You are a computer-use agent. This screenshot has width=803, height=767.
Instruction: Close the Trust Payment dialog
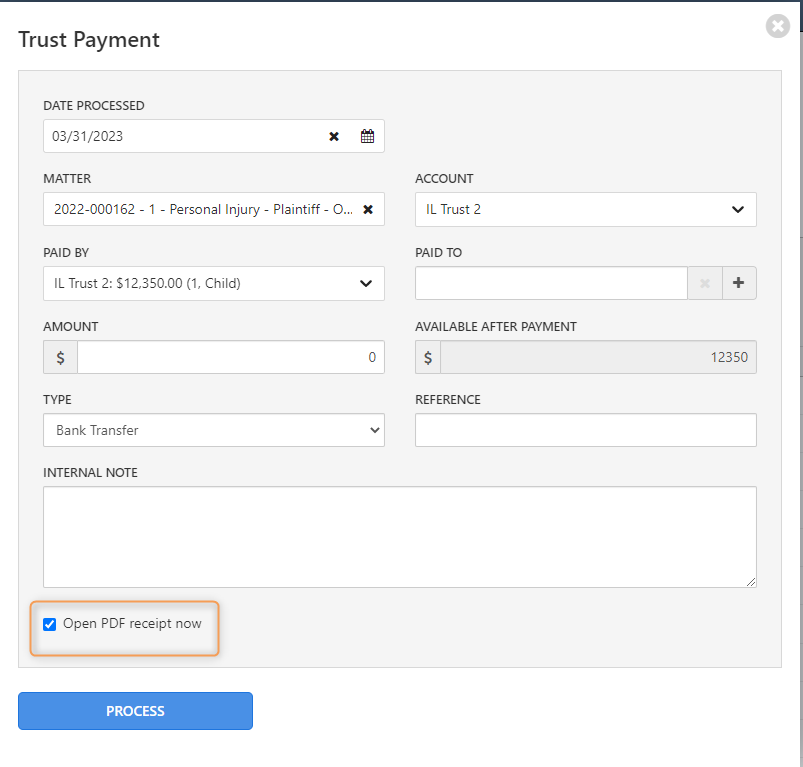(x=777, y=26)
